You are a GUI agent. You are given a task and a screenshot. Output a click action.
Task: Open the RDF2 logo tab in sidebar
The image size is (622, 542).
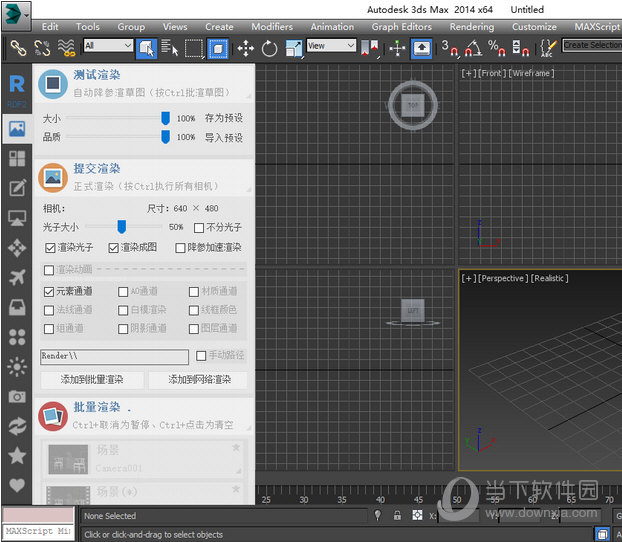(17, 91)
